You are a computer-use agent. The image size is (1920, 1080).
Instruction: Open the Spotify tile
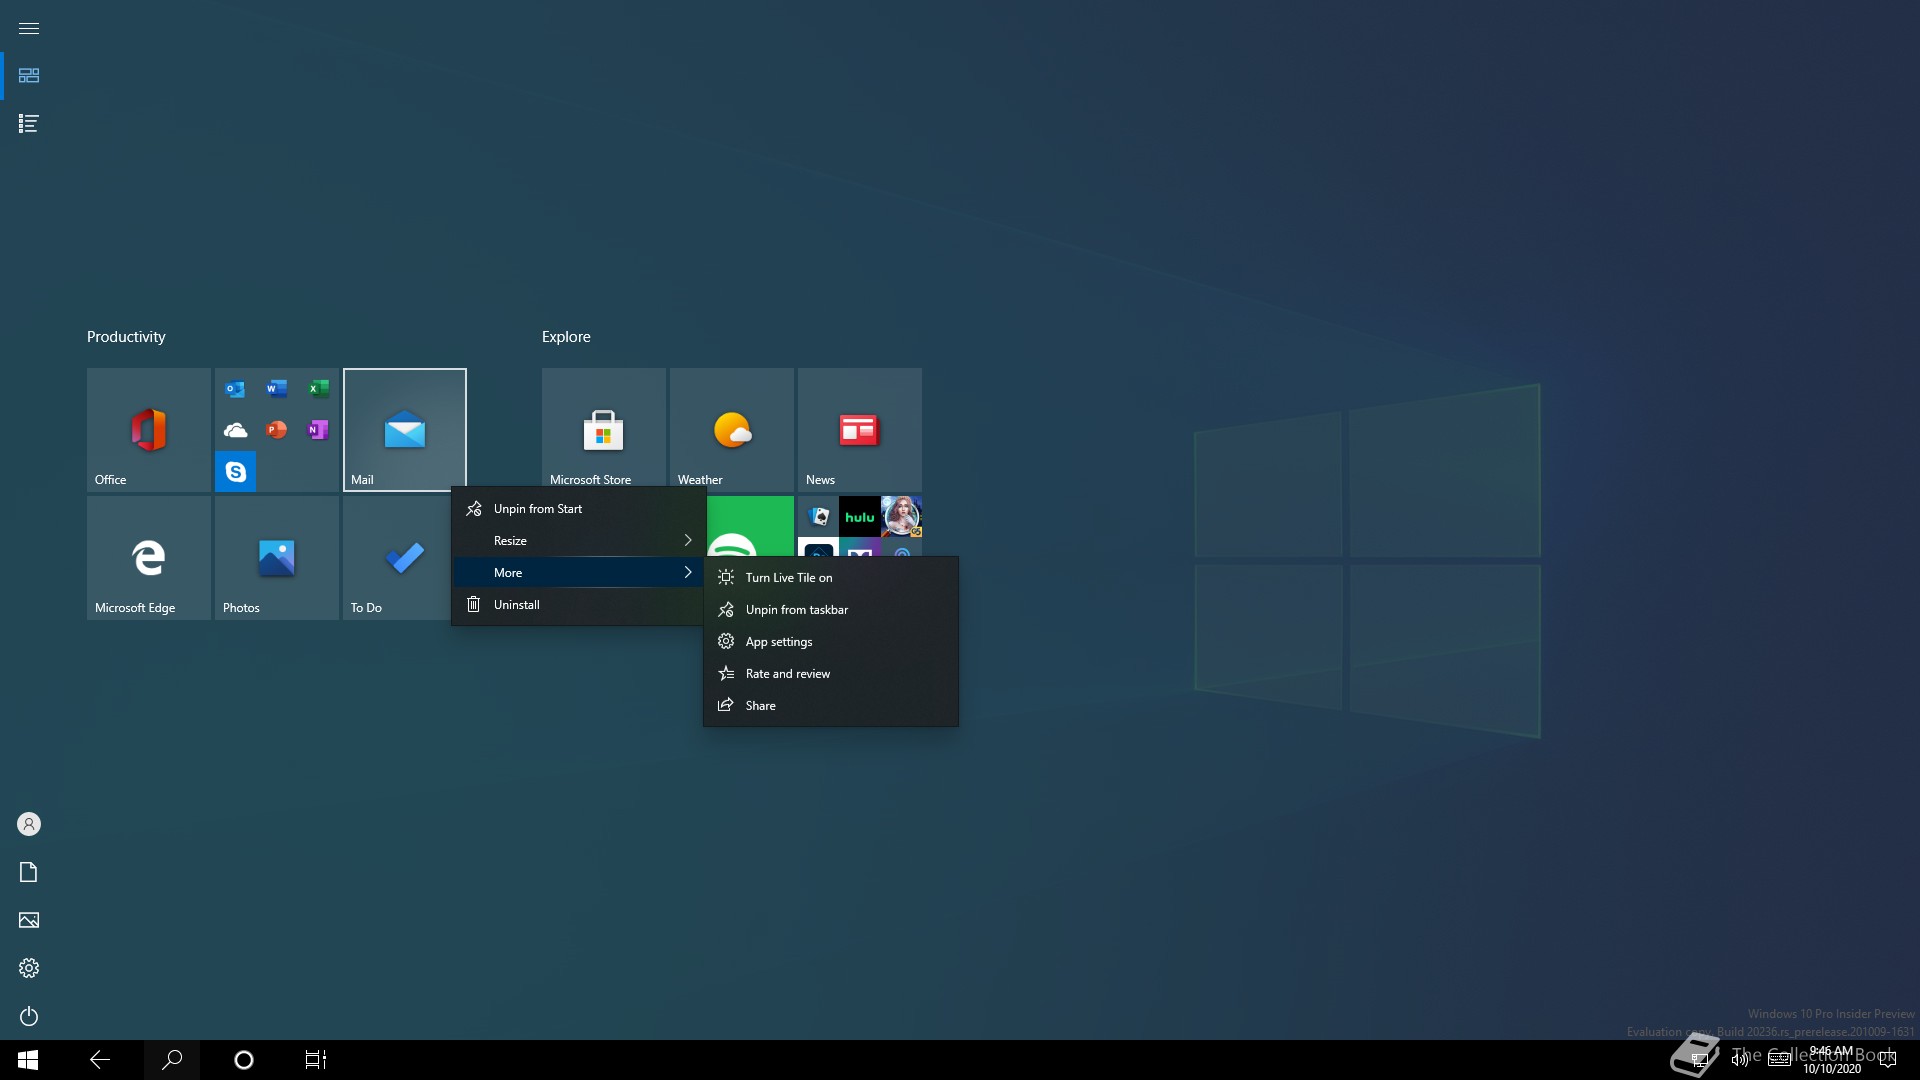(750, 526)
